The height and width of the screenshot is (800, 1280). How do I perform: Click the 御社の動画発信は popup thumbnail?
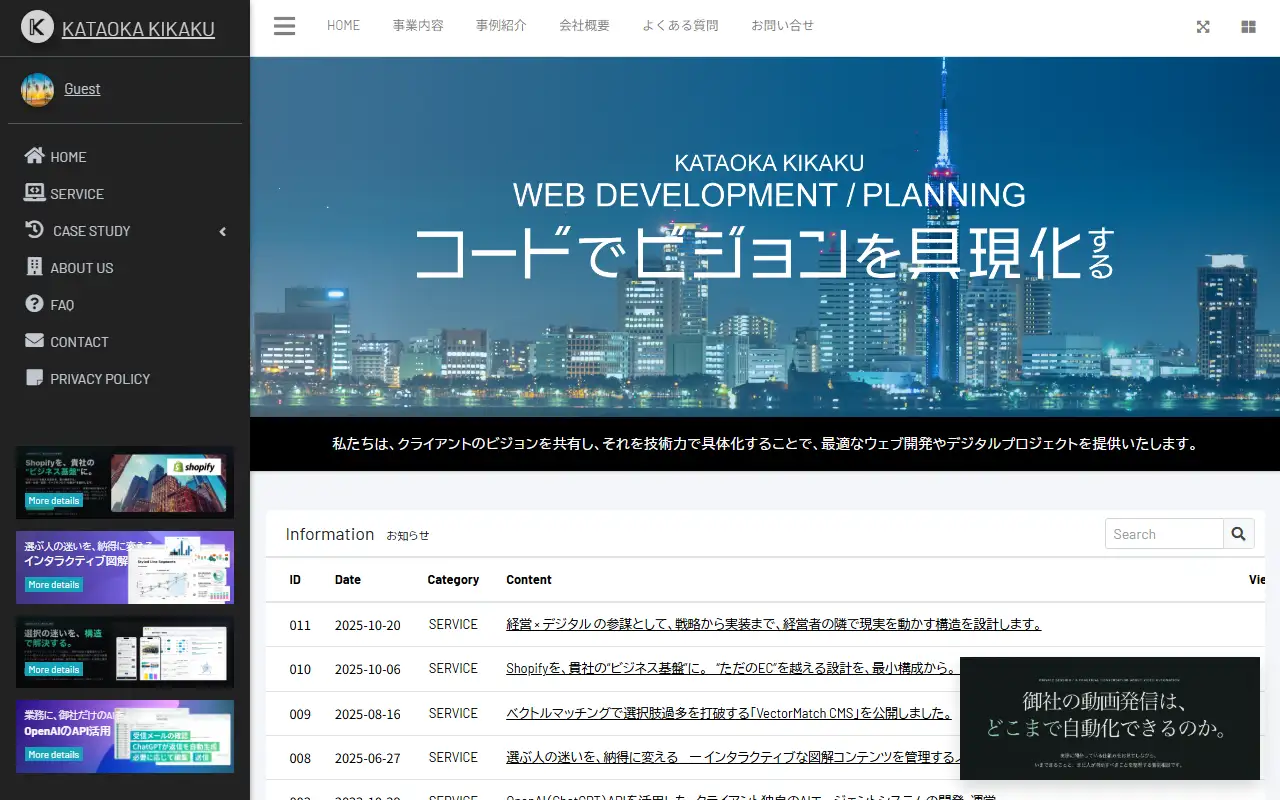(x=1110, y=718)
